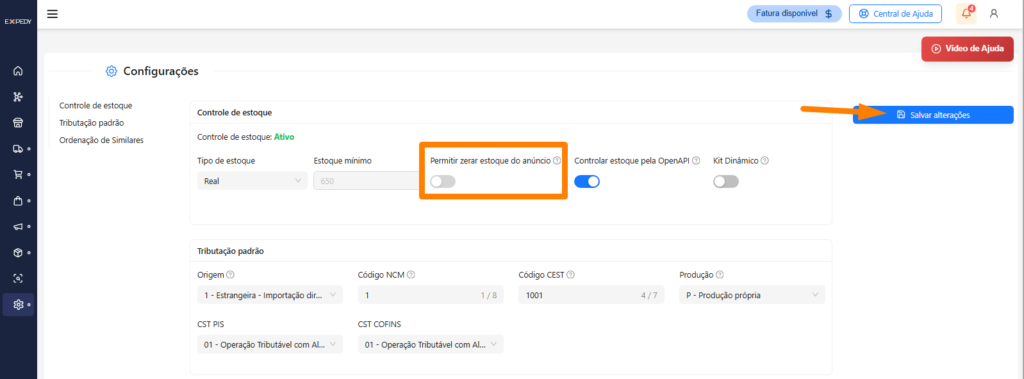The height and width of the screenshot is (379, 1024).
Task: Click the Código NCM field
Action: (x=431, y=295)
